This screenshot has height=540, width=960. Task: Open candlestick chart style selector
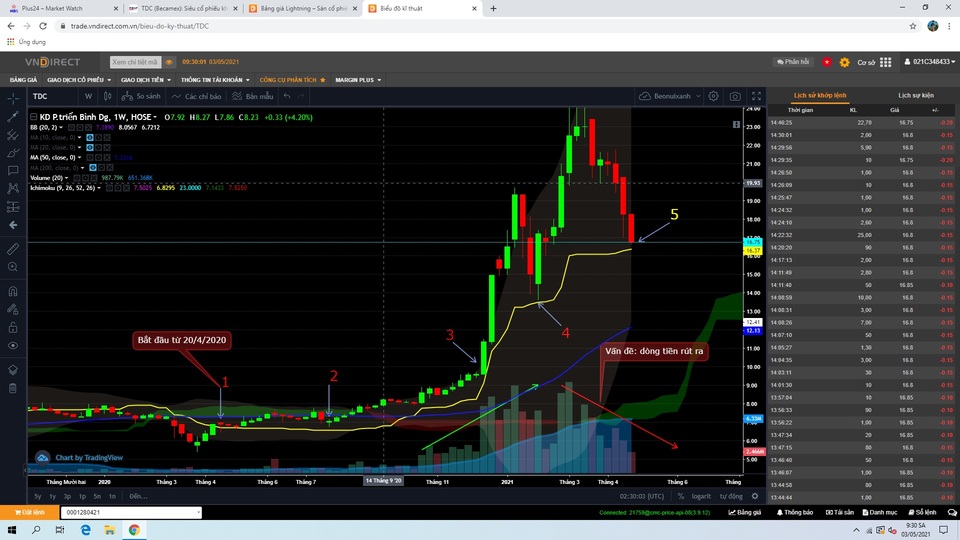[x=108, y=96]
